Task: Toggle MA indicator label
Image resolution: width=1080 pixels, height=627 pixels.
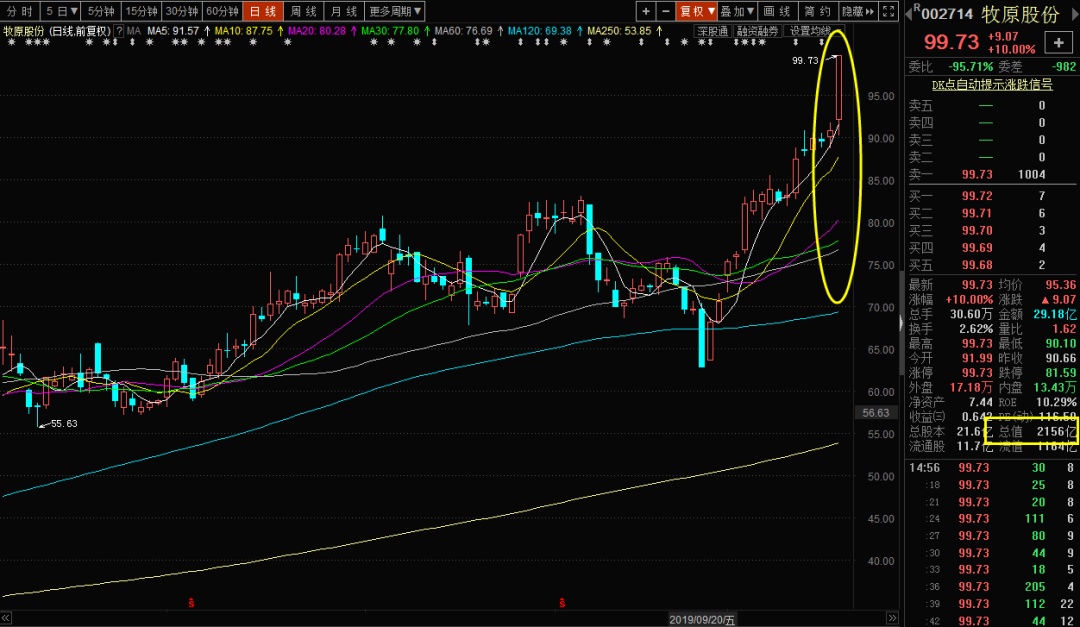Action: click(134, 31)
